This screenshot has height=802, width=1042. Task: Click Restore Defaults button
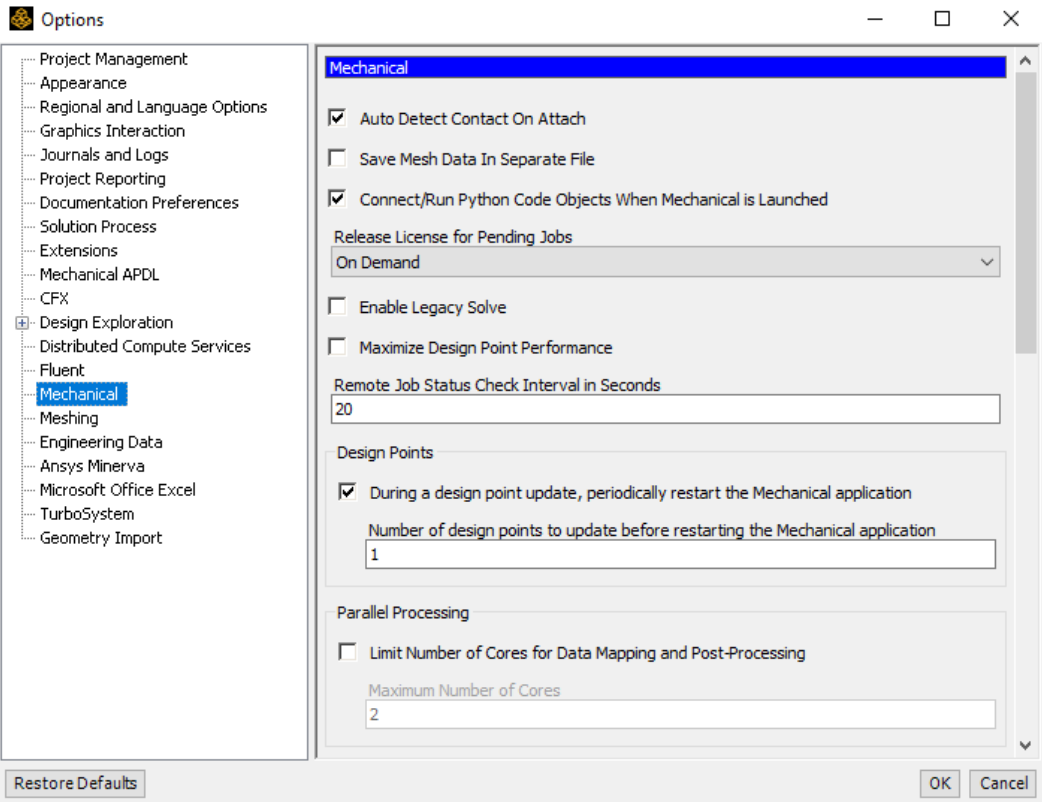[x=75, y=783]
